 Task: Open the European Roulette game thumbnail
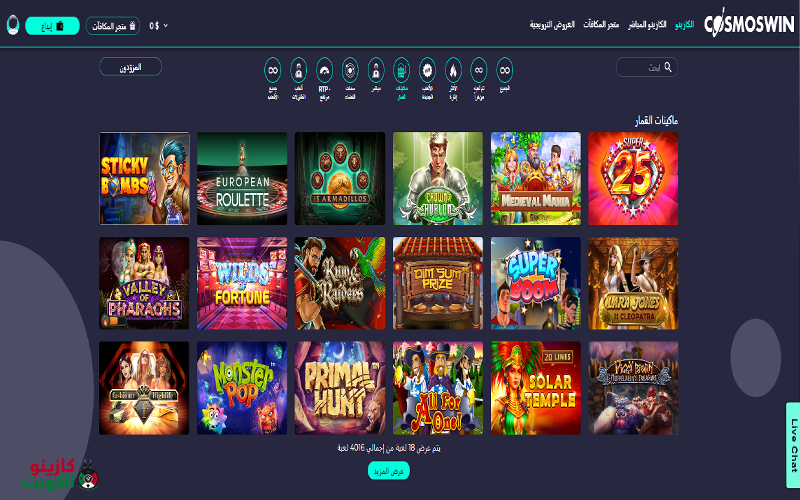242,179
